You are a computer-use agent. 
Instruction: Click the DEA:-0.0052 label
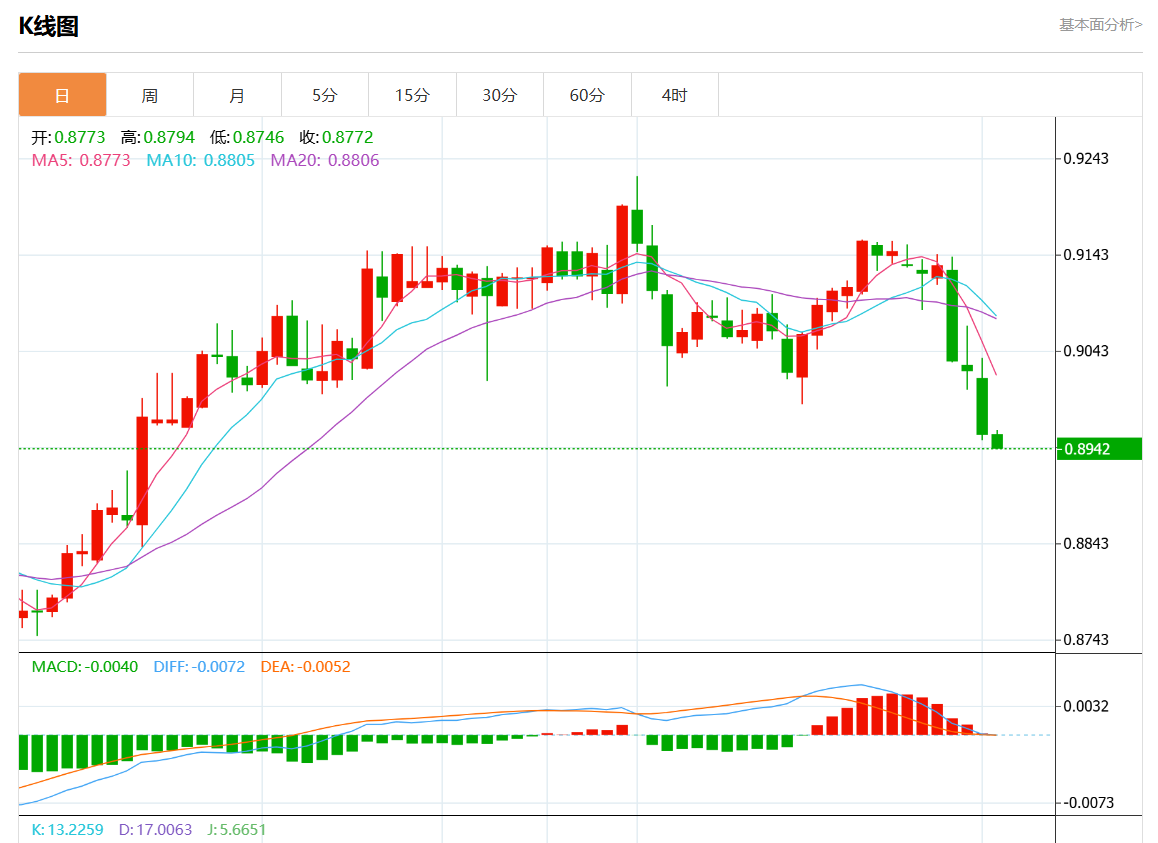[306, 666]
